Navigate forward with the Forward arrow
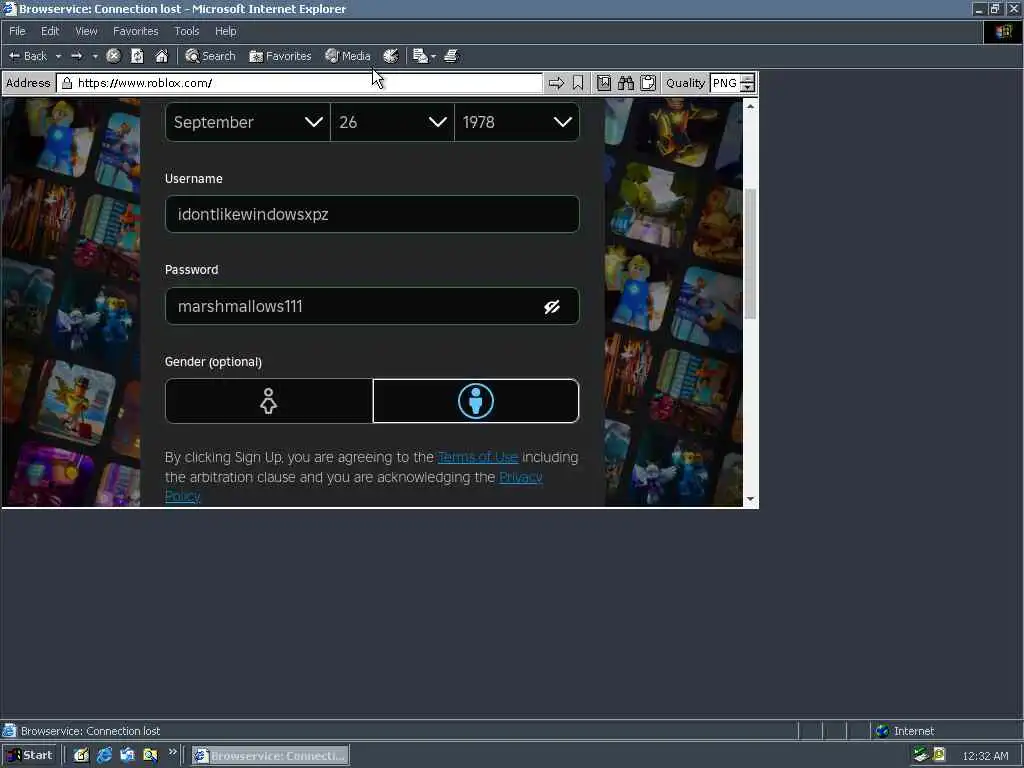 76,56
